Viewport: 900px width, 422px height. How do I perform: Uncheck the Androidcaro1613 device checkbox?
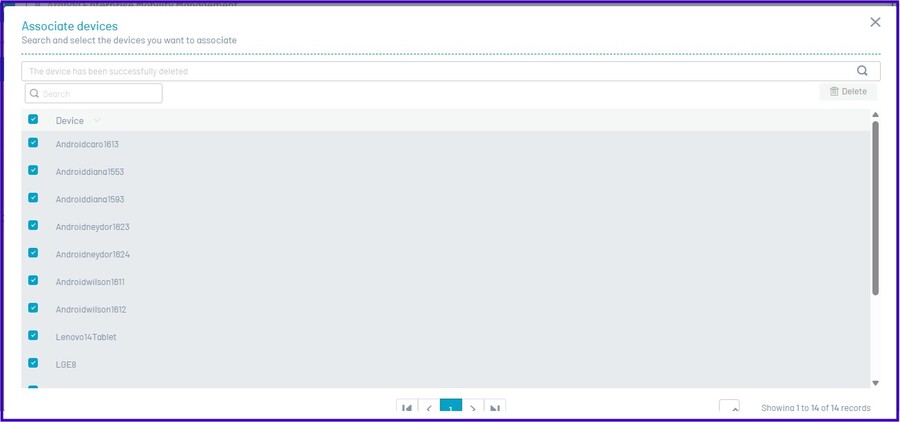[x=33, y=143]
